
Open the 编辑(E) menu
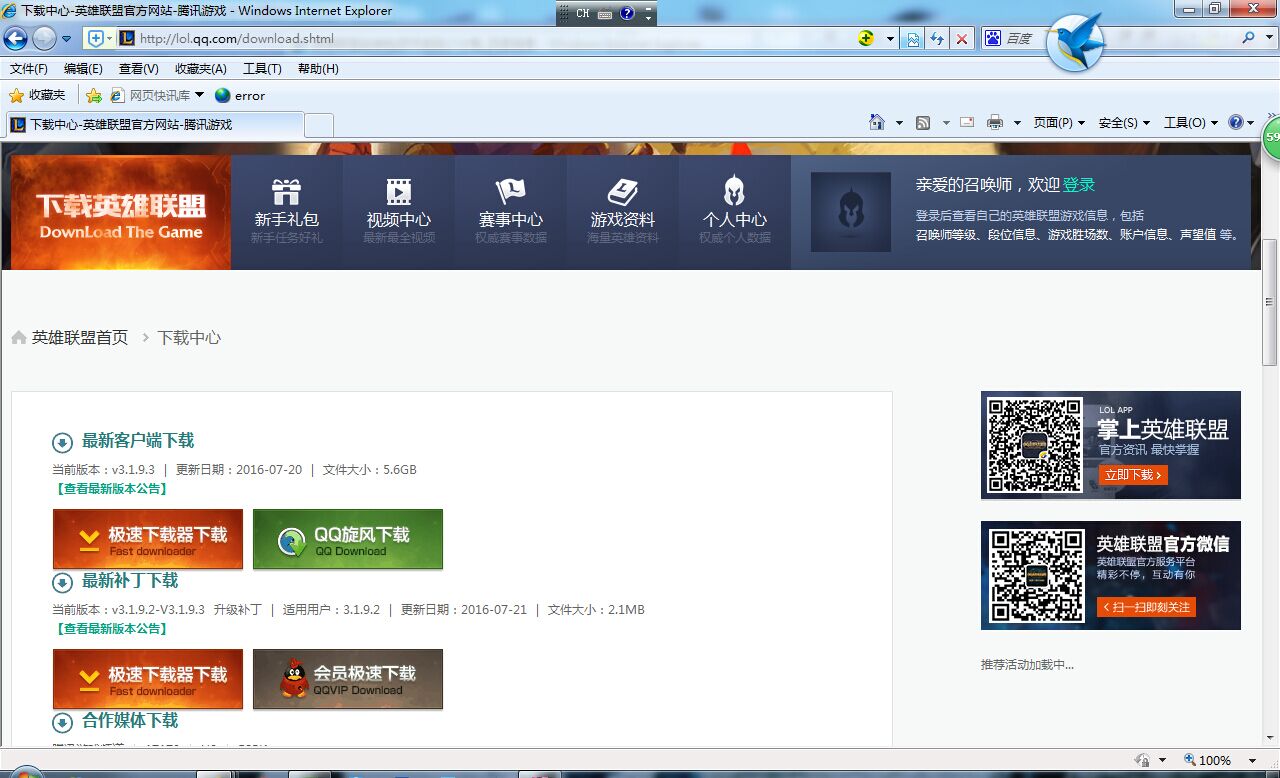click(x=83, y=69)
